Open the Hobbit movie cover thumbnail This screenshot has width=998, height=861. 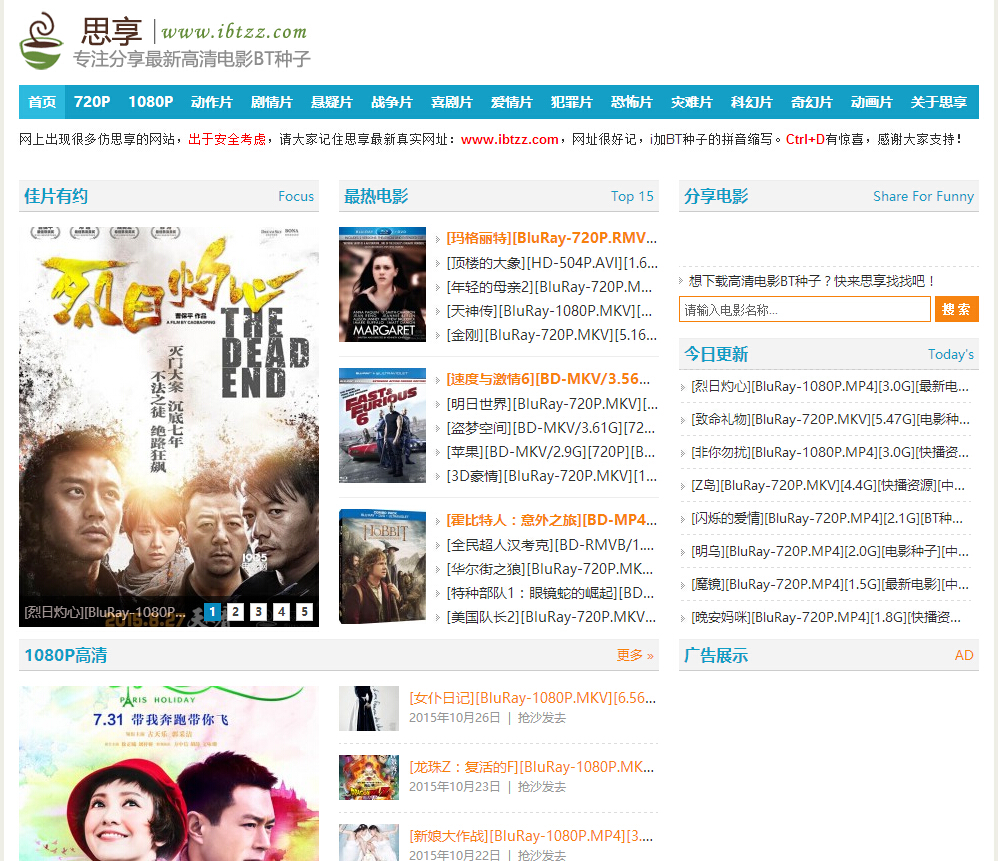383,566
